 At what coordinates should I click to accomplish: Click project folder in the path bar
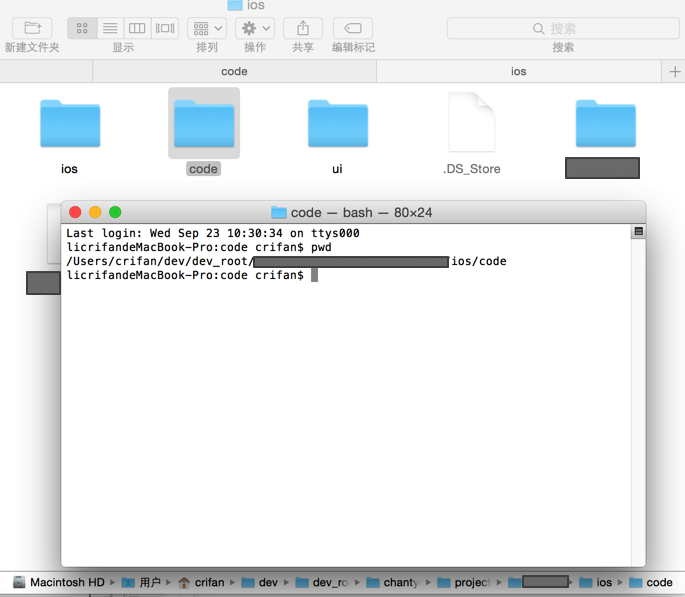point(464,582)
